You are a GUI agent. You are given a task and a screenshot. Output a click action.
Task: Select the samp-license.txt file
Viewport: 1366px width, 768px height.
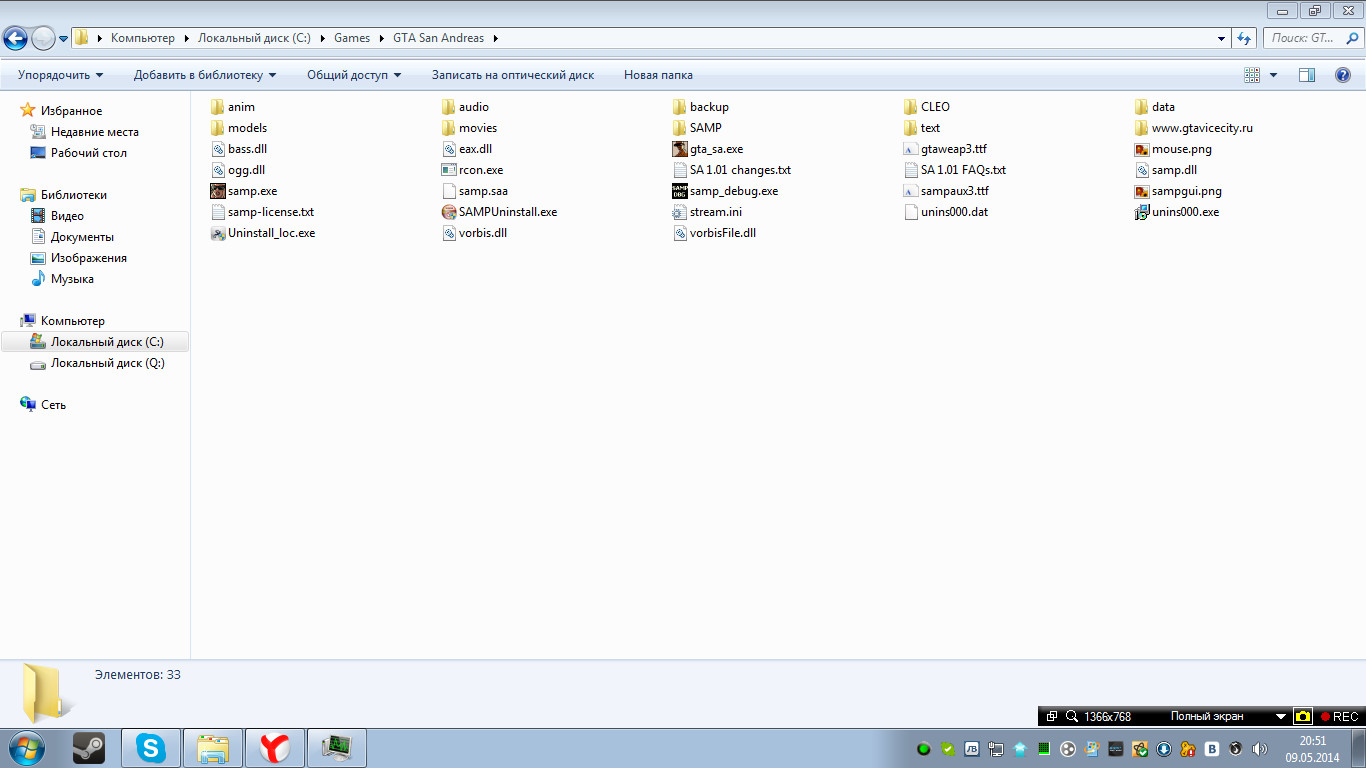[262, 212]
